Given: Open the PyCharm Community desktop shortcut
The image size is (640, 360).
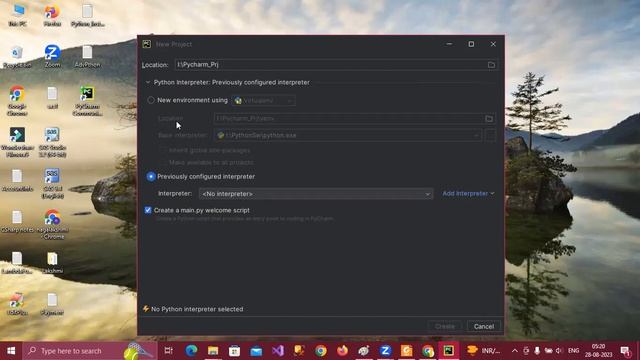Looking at the screenshot, I should [87, 101].
